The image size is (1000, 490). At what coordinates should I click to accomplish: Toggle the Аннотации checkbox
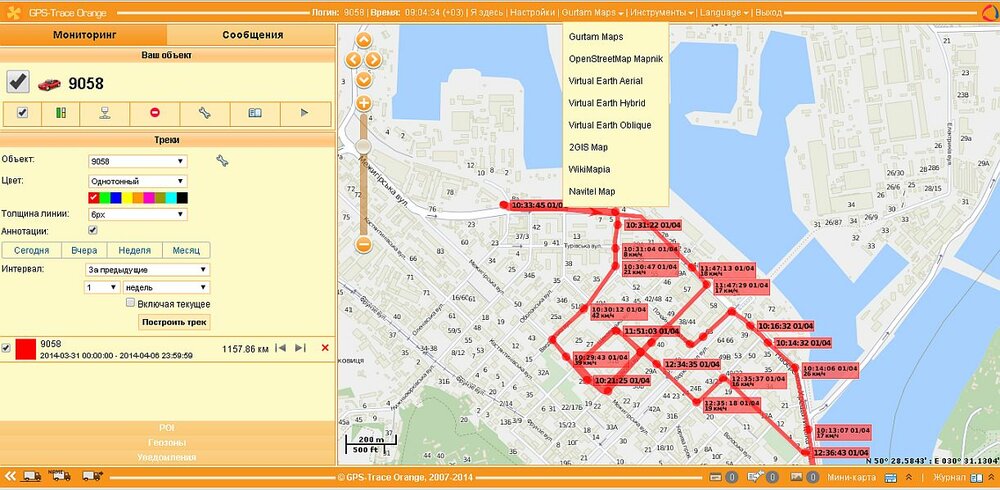coord(92,230)
